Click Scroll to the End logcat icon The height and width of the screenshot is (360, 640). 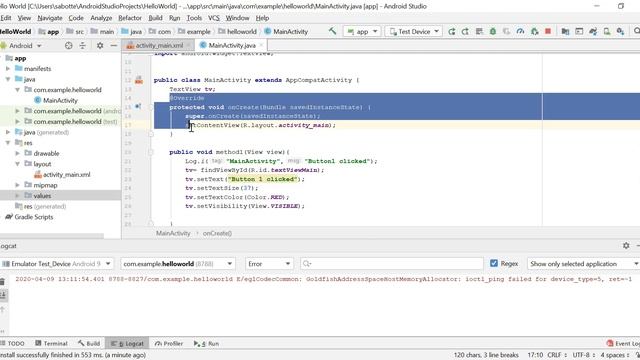[3, 295]
